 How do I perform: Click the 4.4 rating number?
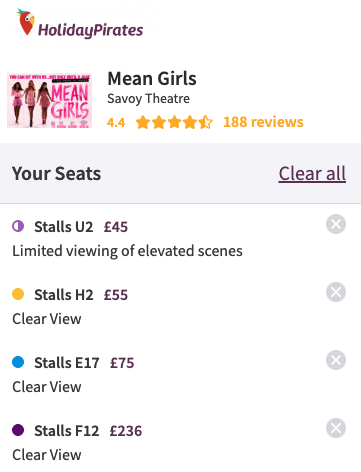tap(116, 123)
